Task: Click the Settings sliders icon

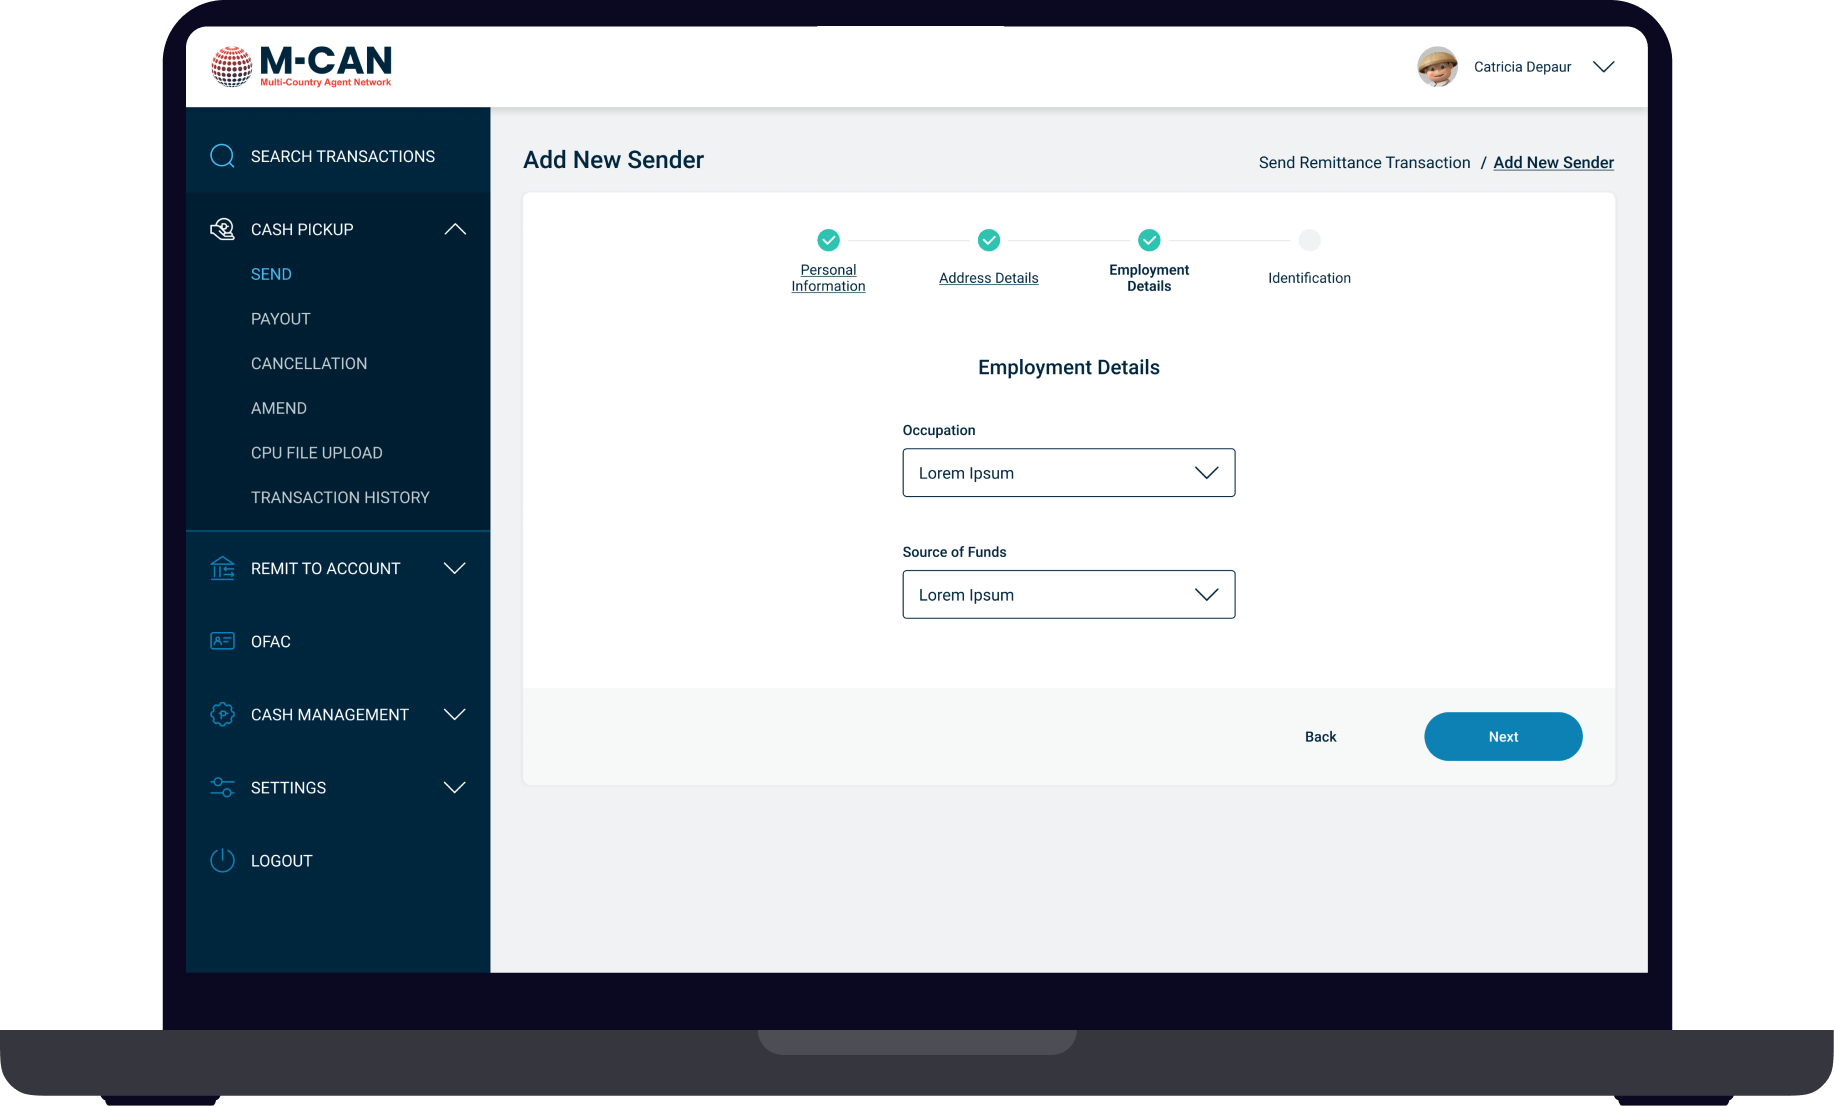Action: tap(222, 787)
